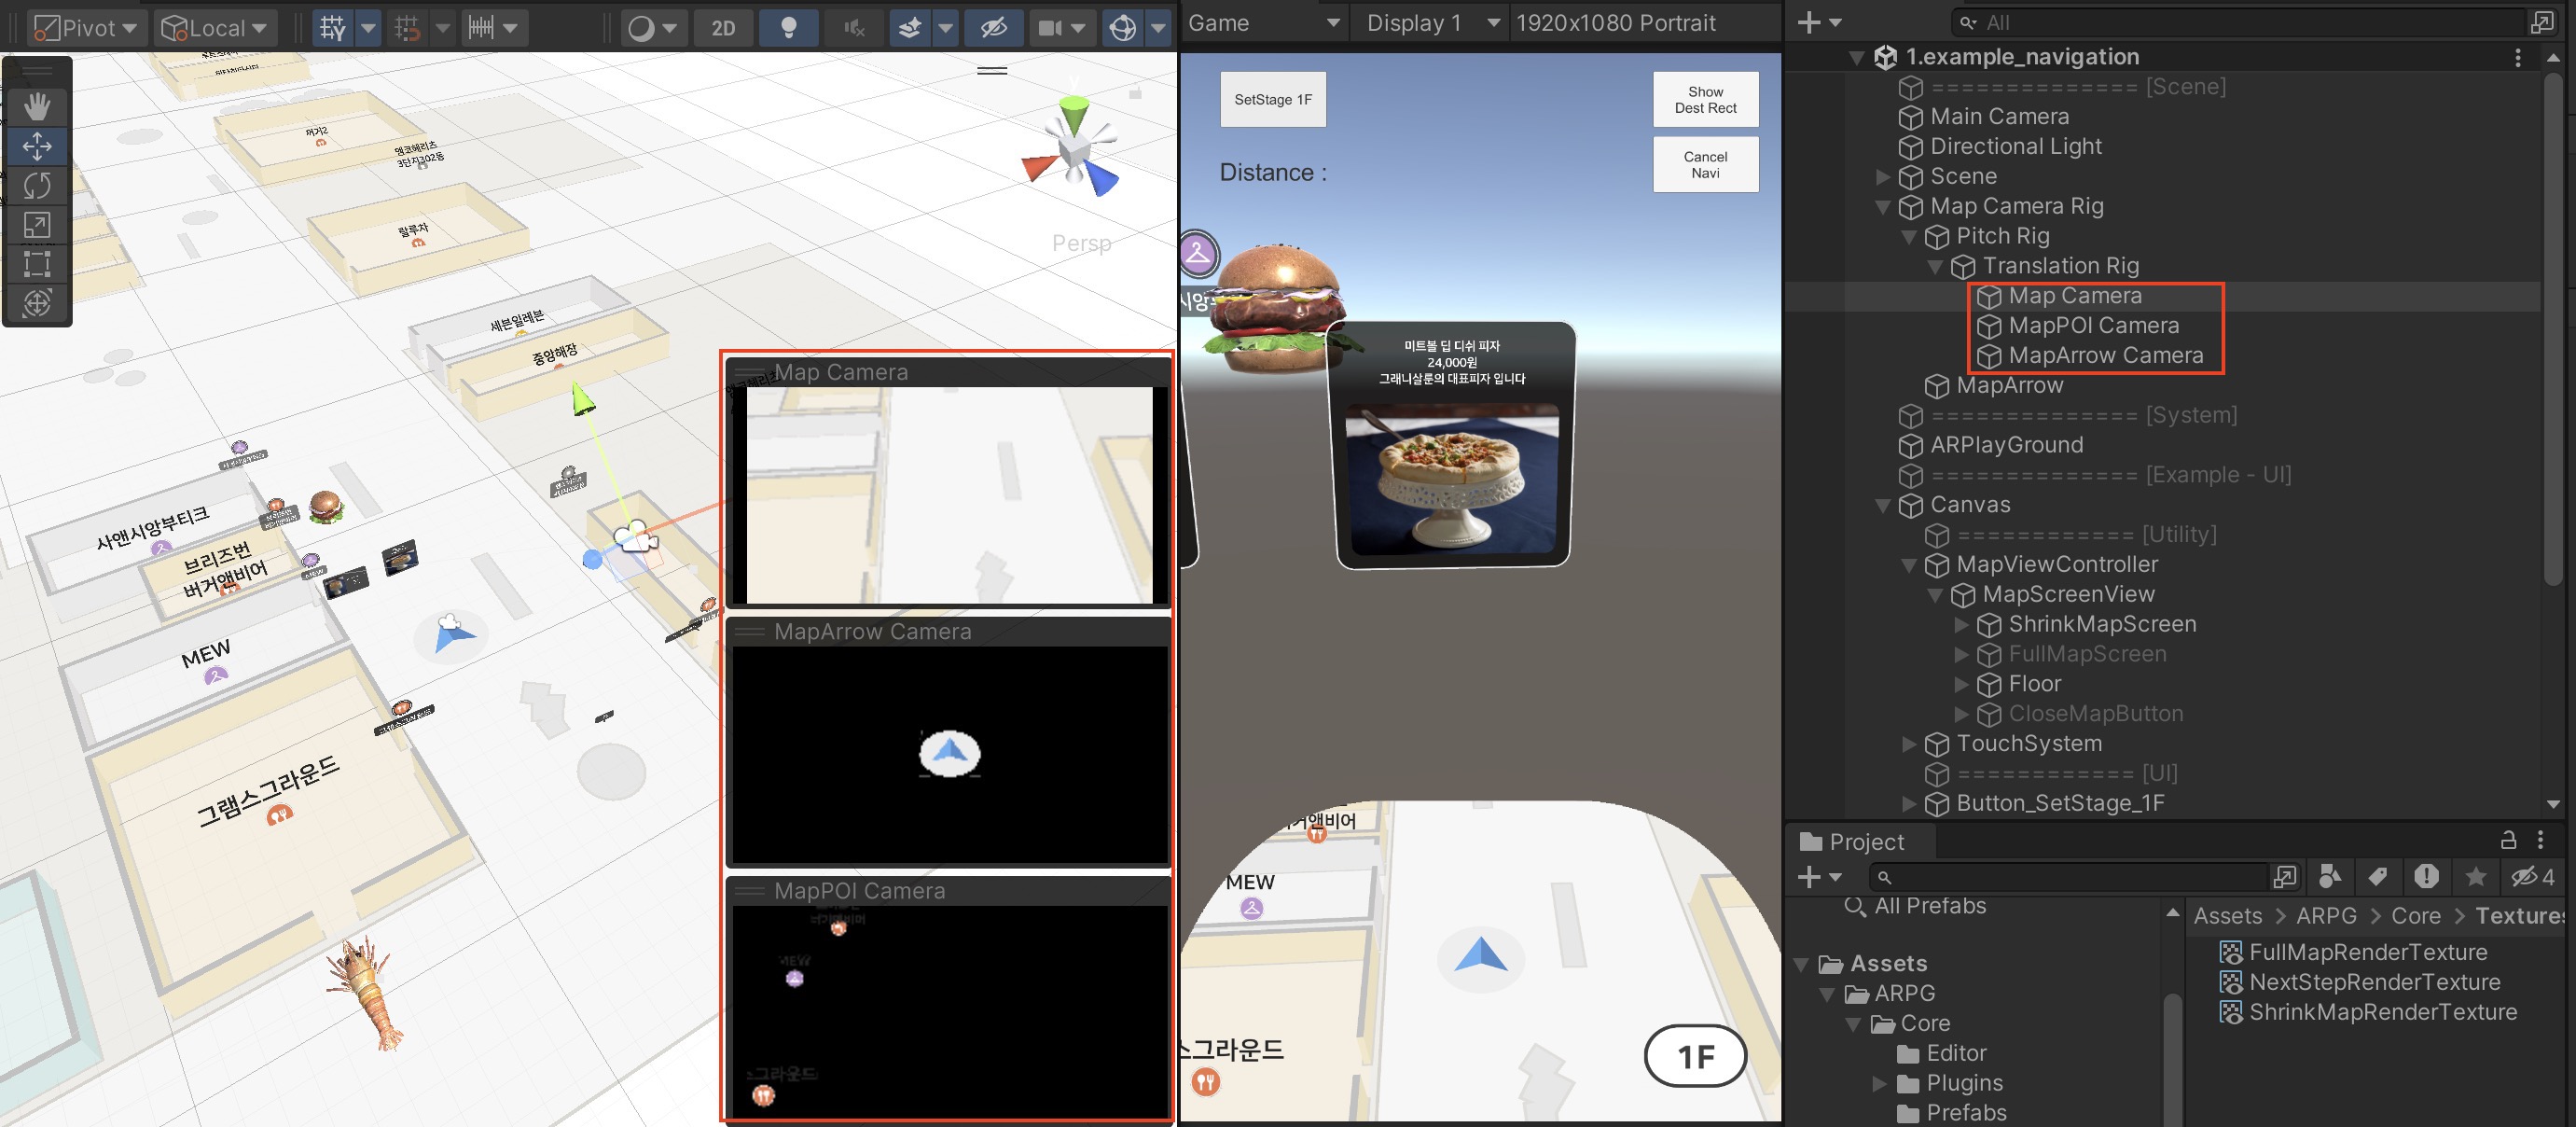Click the blue navigation arrow in Game minimap
Screen dimensions: 2576x1127
(x=1480, y=955)
